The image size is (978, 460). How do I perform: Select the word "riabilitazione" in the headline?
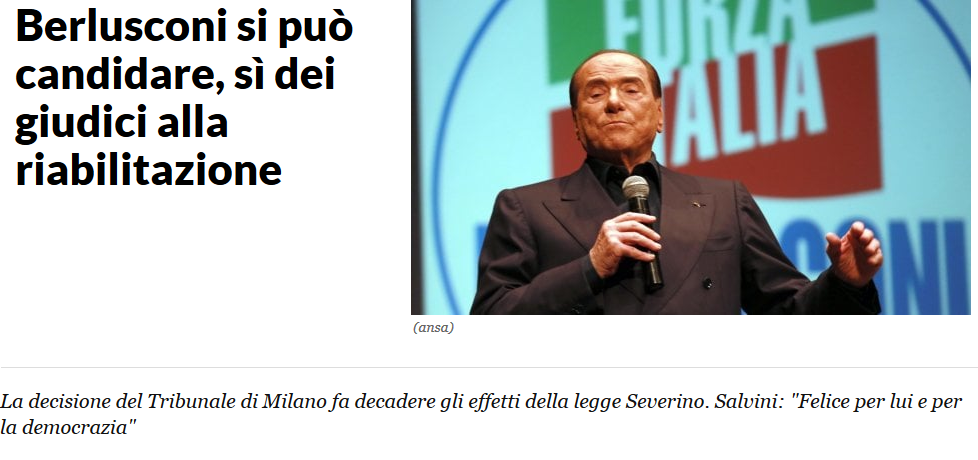click(148, 169)
